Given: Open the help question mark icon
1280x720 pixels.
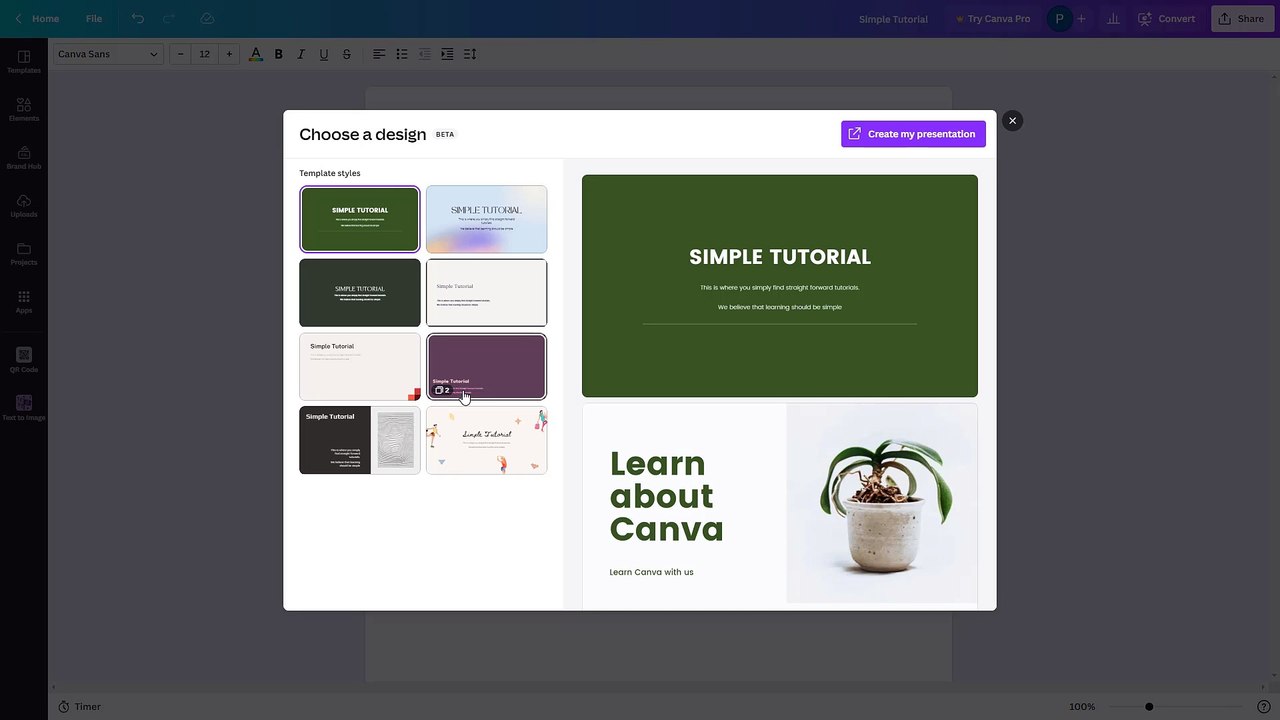Looking at the screenshot, I should pyautogui.click(x=1263, y=707).
